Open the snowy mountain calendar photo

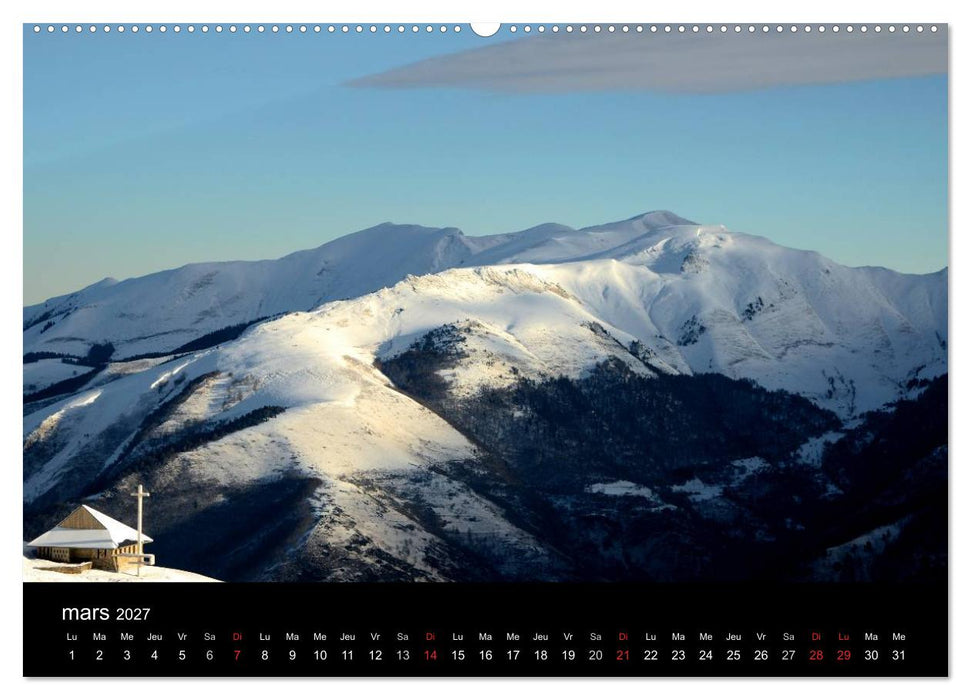point(486,303)
